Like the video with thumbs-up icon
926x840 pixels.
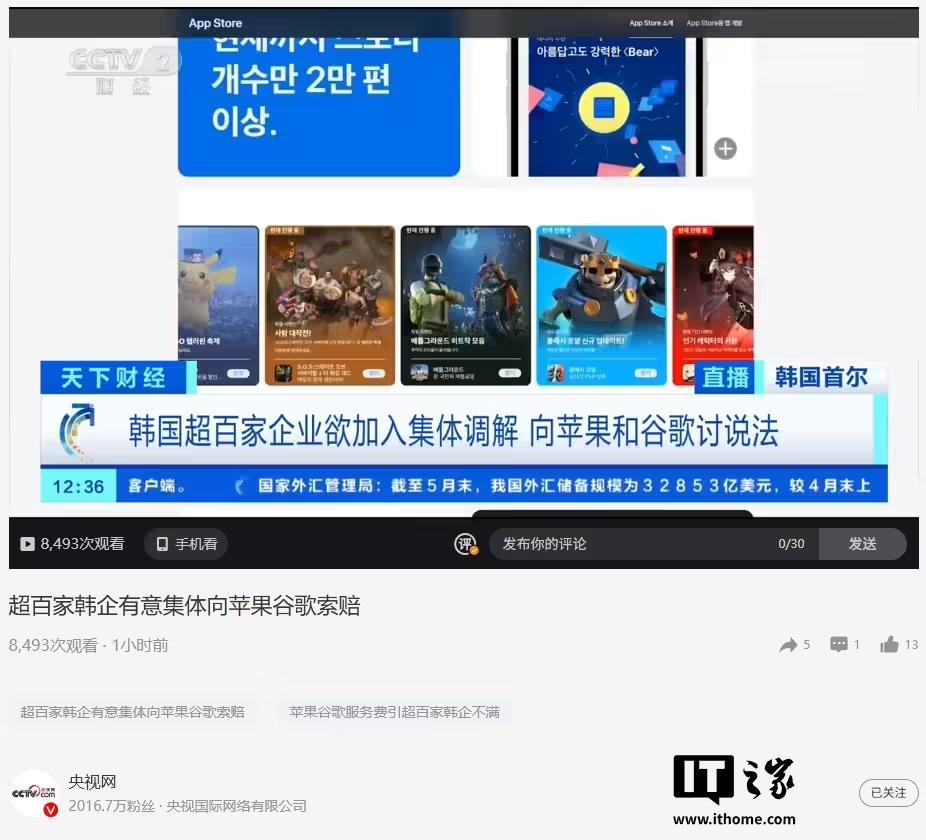[889, 644]
